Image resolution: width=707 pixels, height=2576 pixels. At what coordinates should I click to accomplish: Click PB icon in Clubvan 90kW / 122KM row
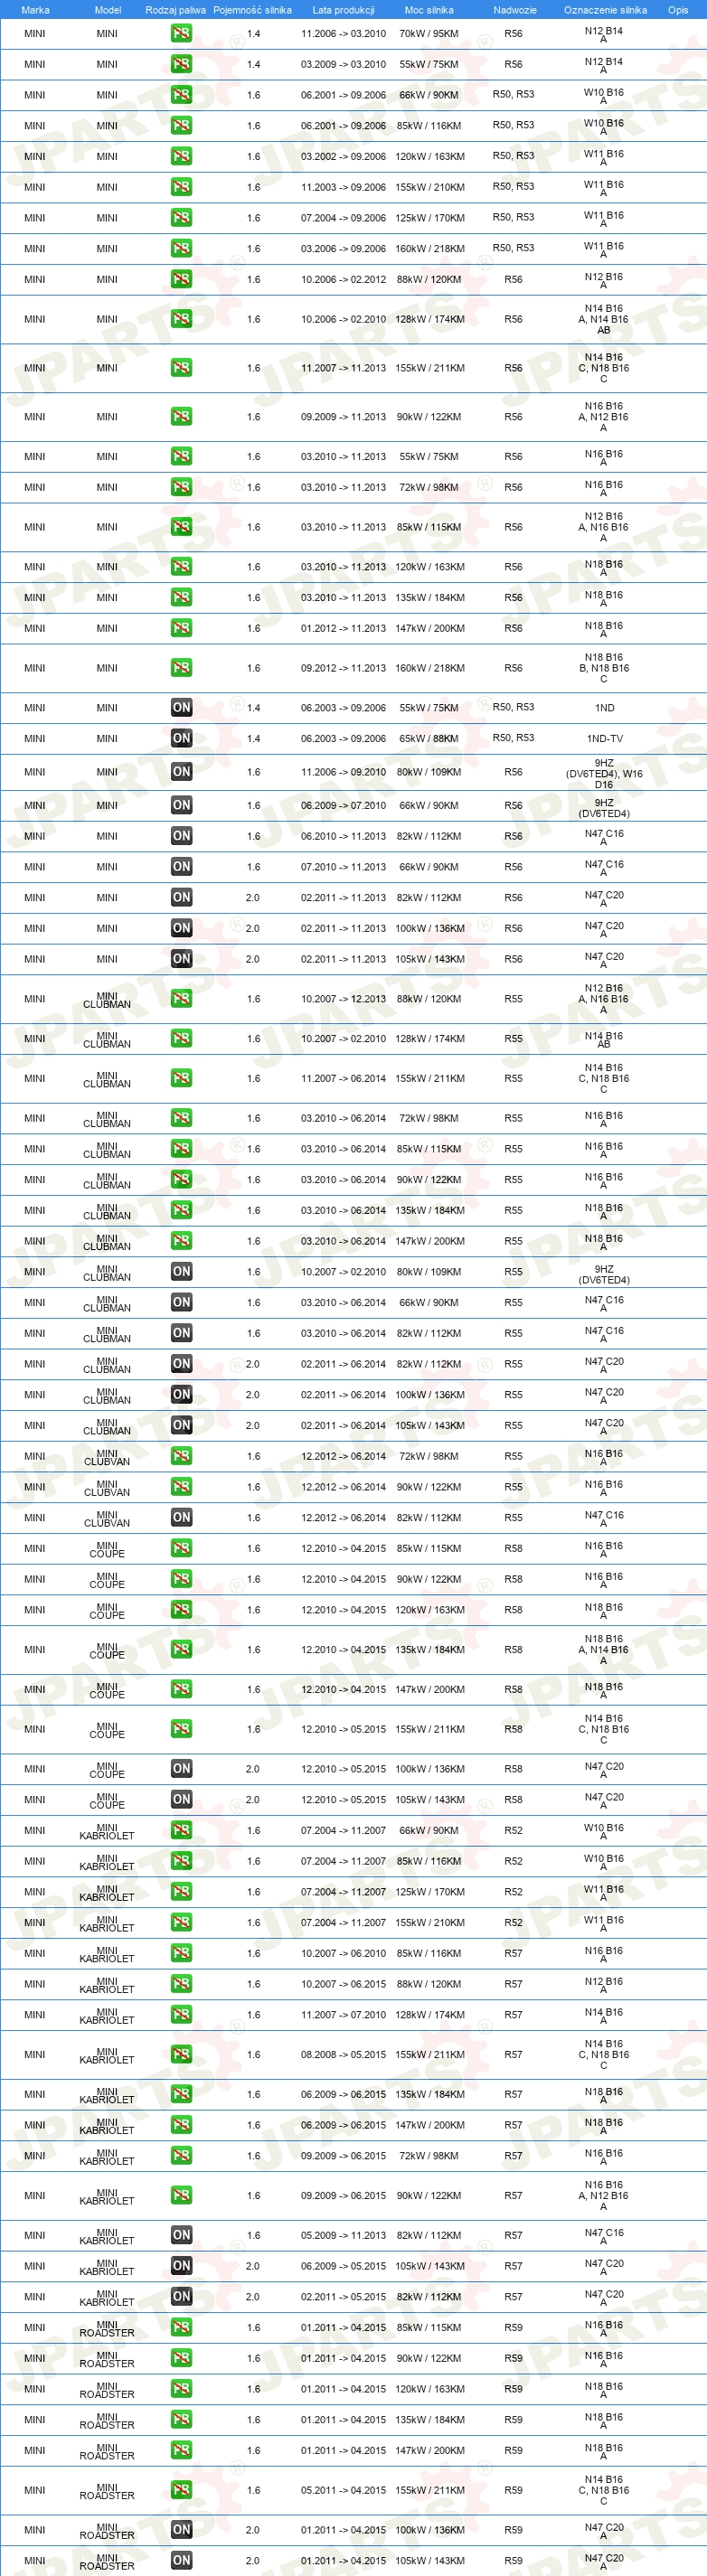pos(181,1487)
